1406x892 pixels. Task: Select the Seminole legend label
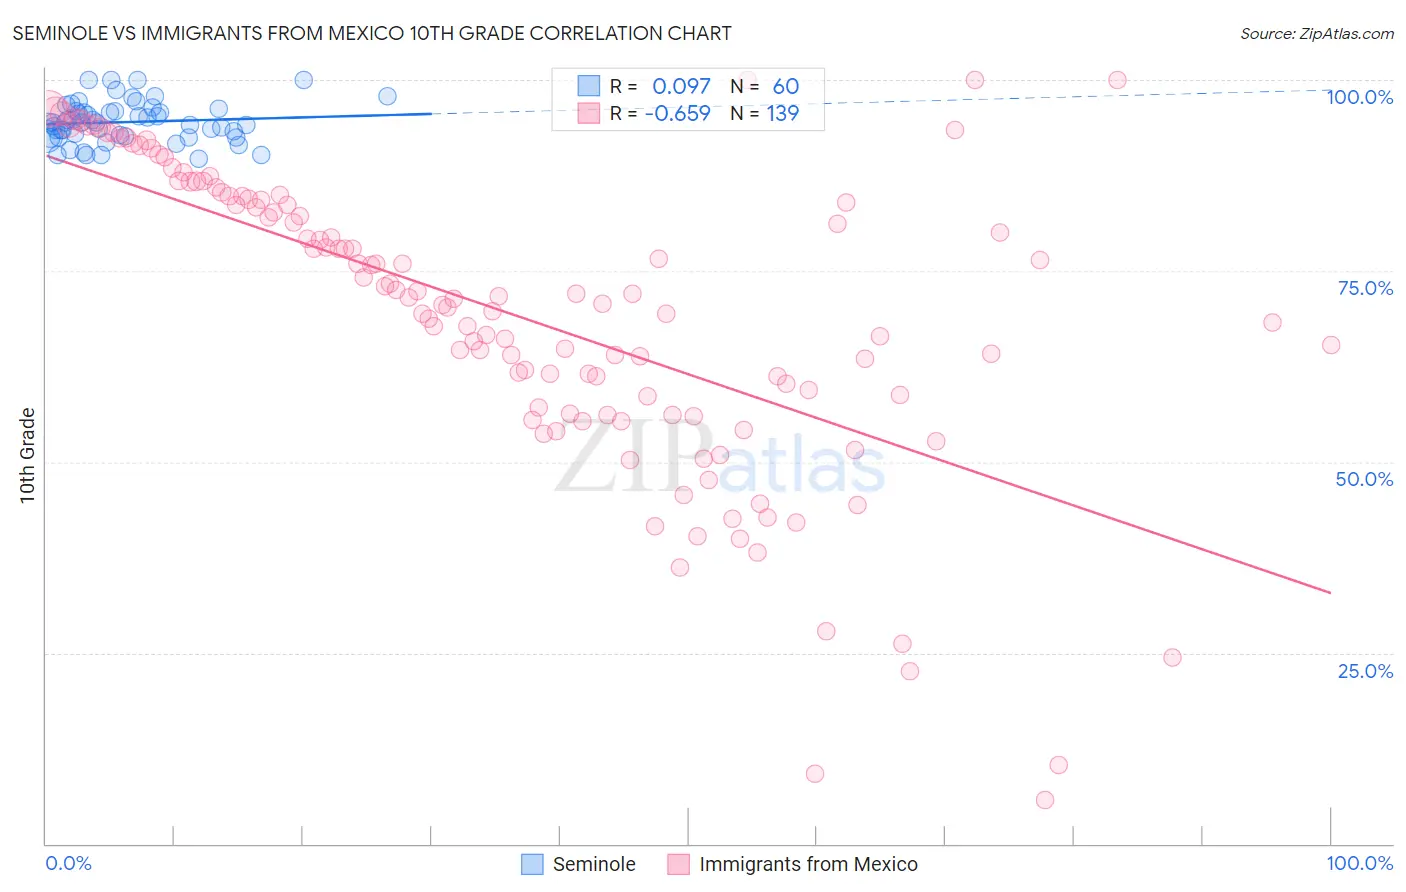pyautogui.click(x=594, y=864)
